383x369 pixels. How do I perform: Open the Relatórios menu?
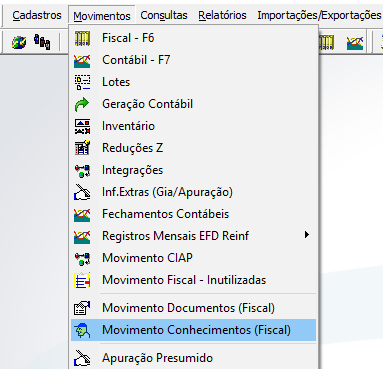pos(222,15)
